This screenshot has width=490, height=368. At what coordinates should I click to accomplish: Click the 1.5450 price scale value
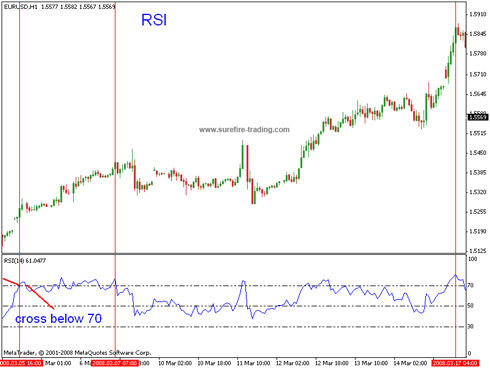click(478, 153)
